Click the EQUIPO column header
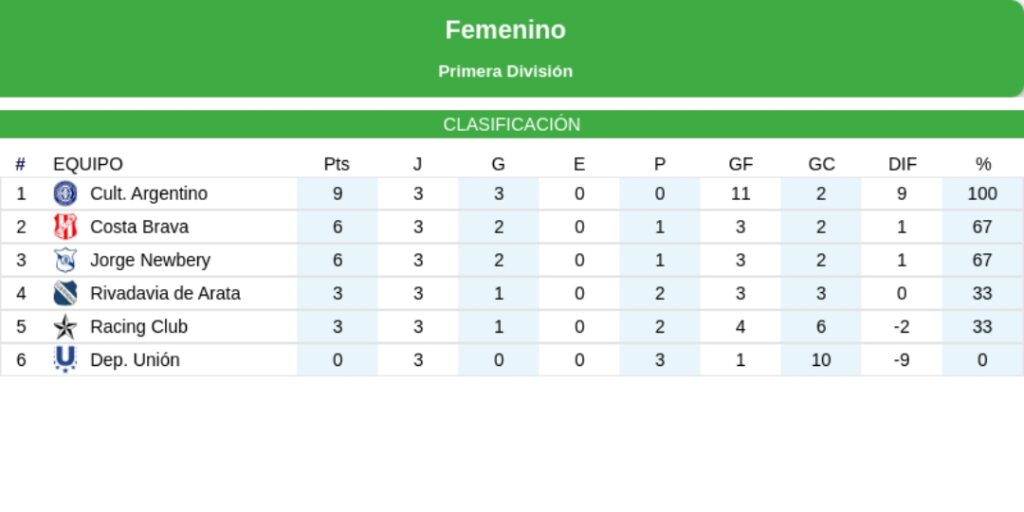 88,164
